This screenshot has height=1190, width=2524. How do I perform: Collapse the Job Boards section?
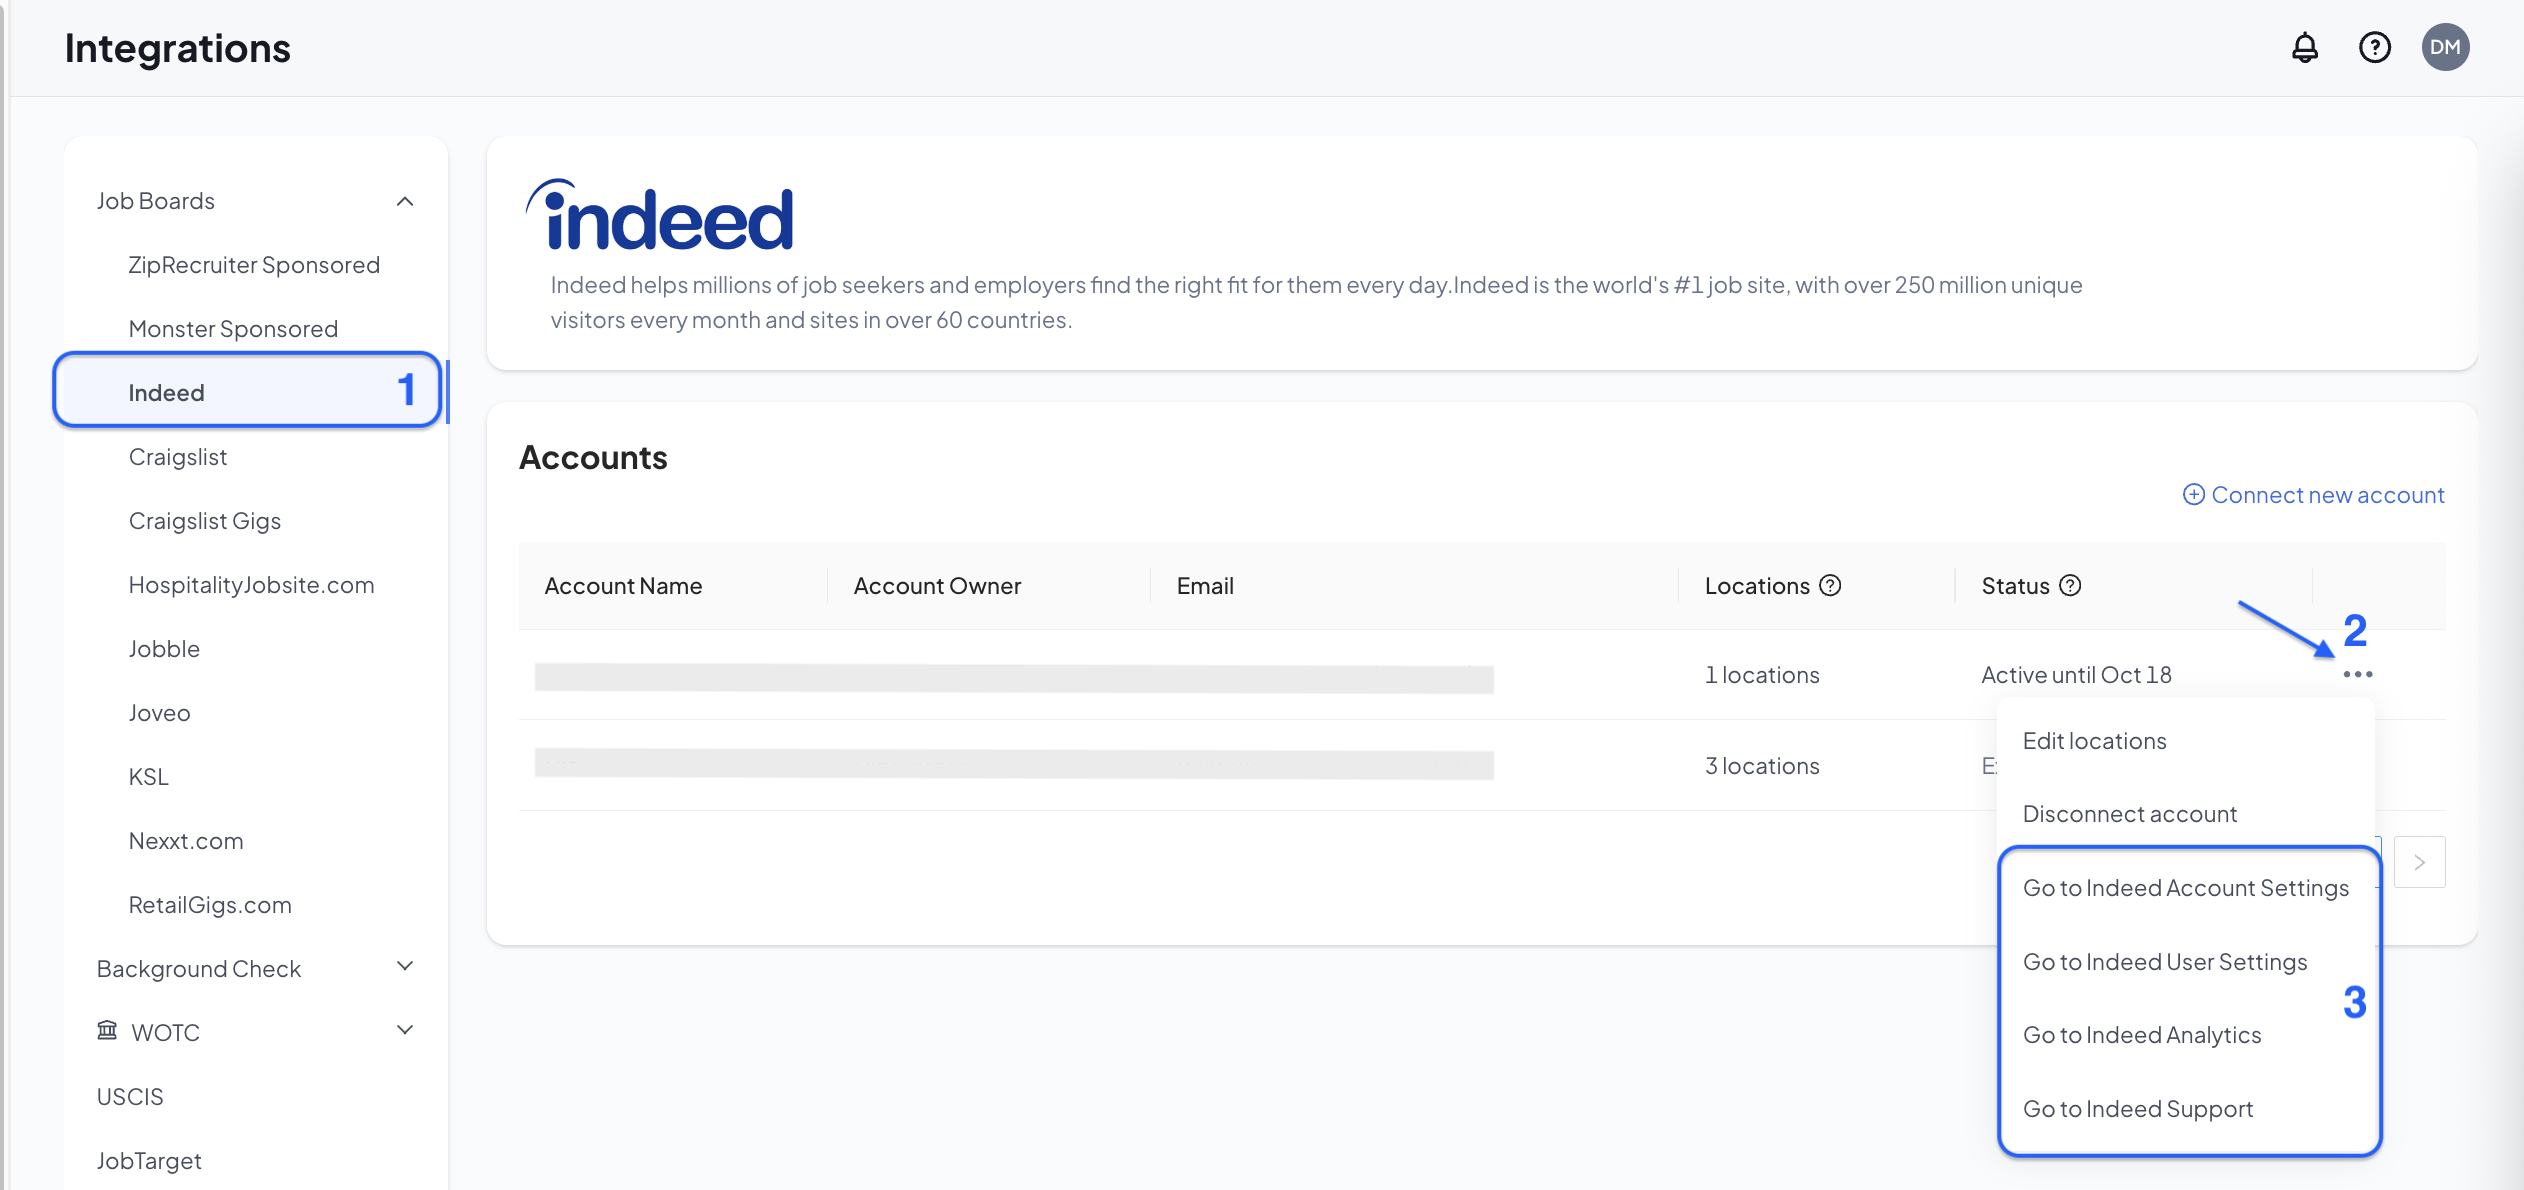coord(404,201)
